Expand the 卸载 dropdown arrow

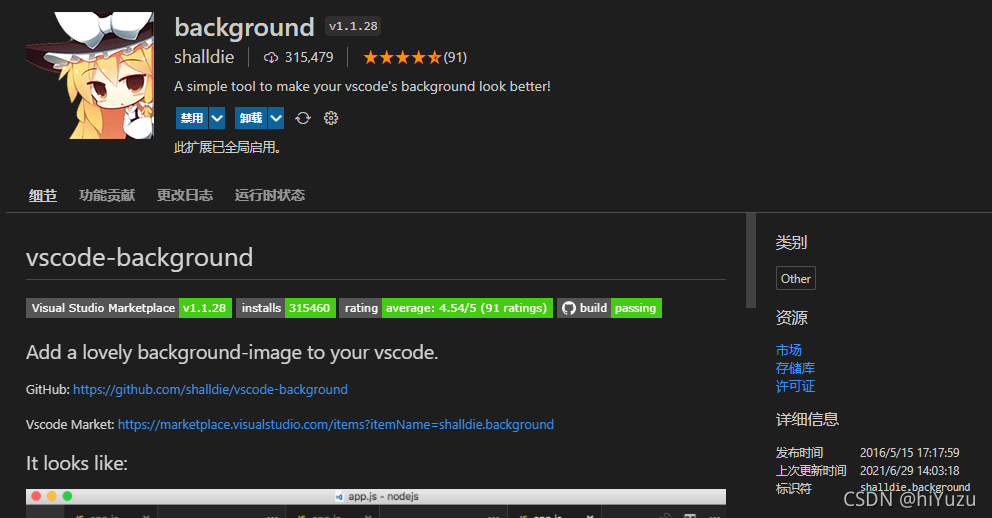click(x=276, y=118)
